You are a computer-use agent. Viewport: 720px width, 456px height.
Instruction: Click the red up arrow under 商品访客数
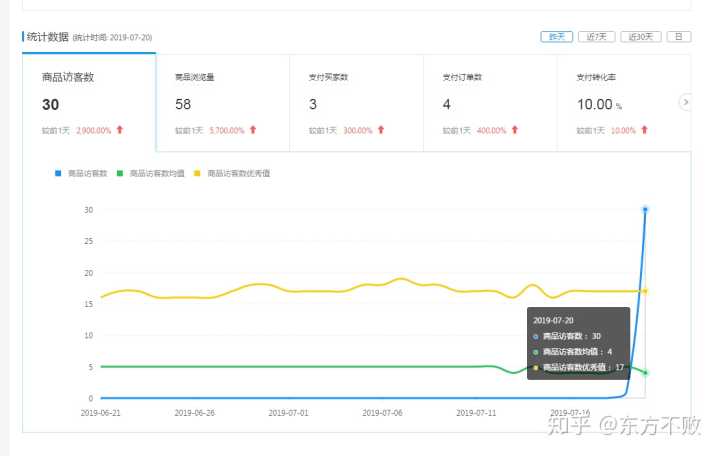coord(120,130)
